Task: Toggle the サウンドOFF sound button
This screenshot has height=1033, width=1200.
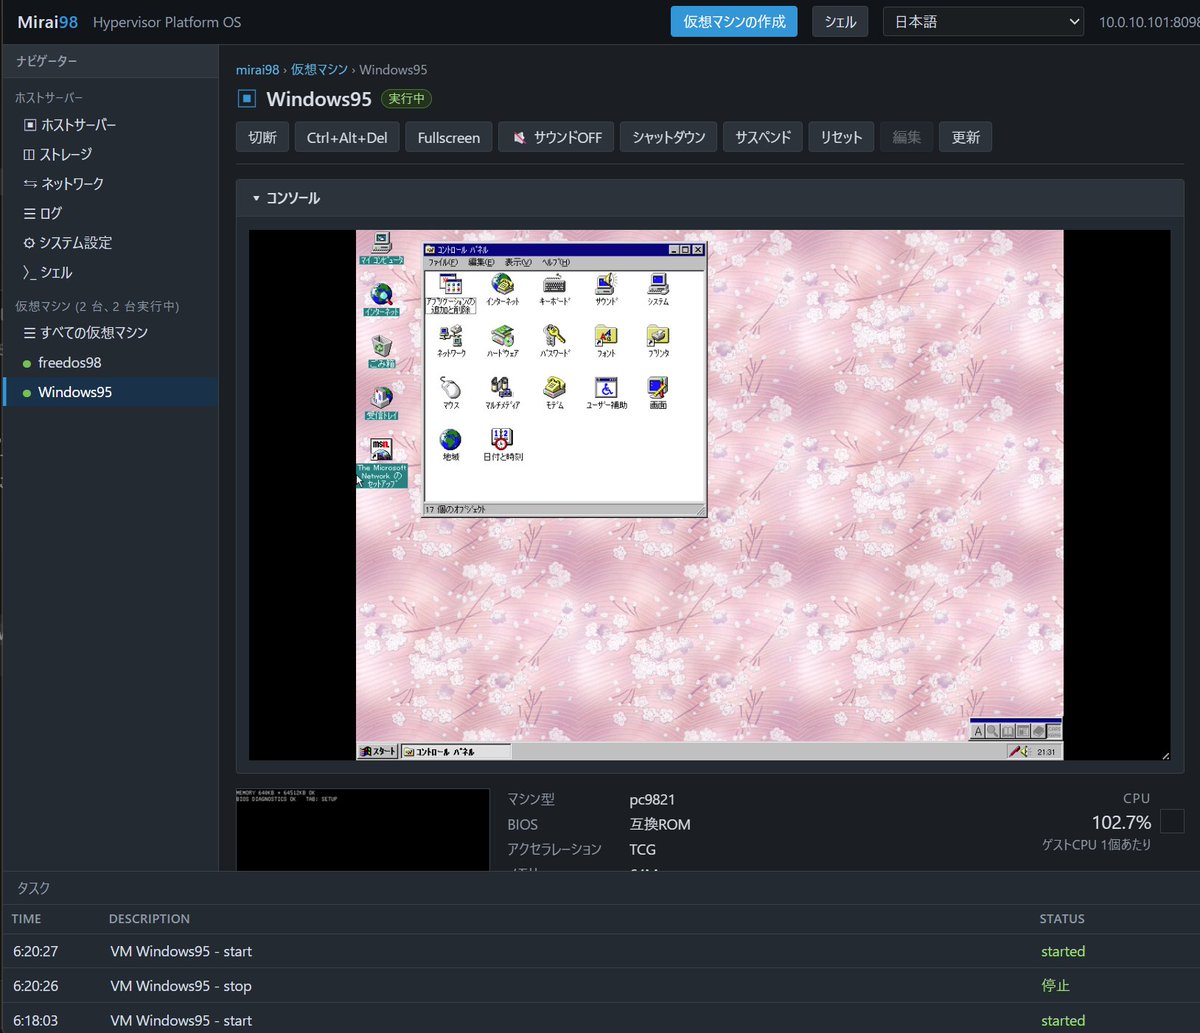Action: click(x=557, y=137)
